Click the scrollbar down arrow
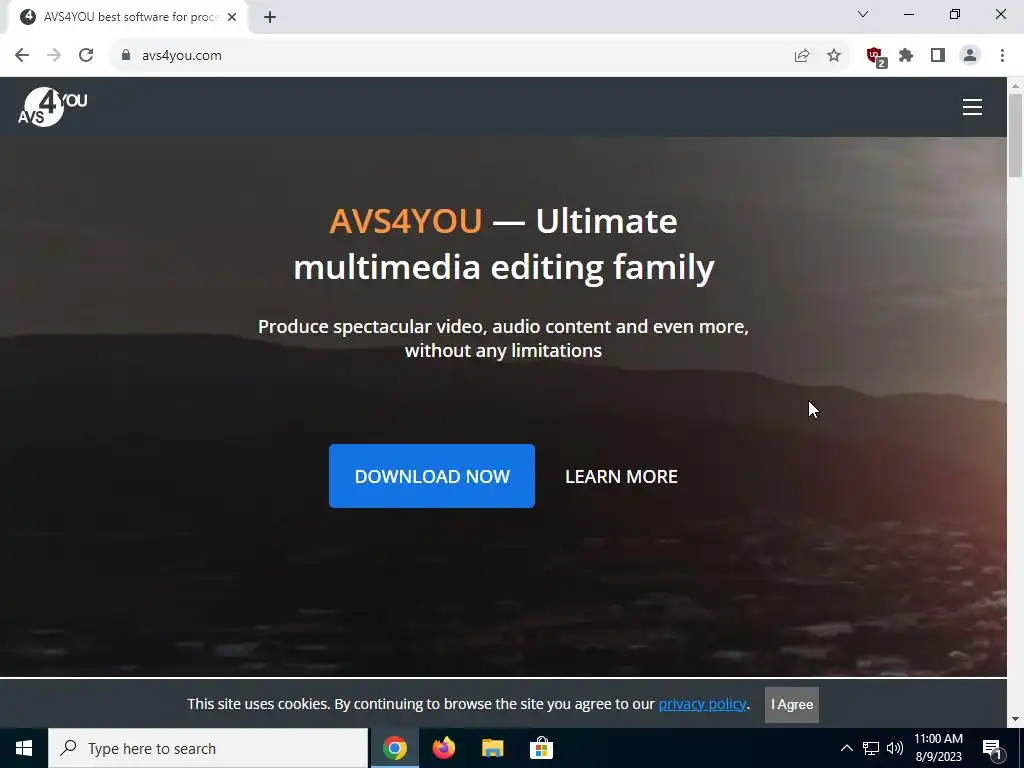 (1015, 720)
